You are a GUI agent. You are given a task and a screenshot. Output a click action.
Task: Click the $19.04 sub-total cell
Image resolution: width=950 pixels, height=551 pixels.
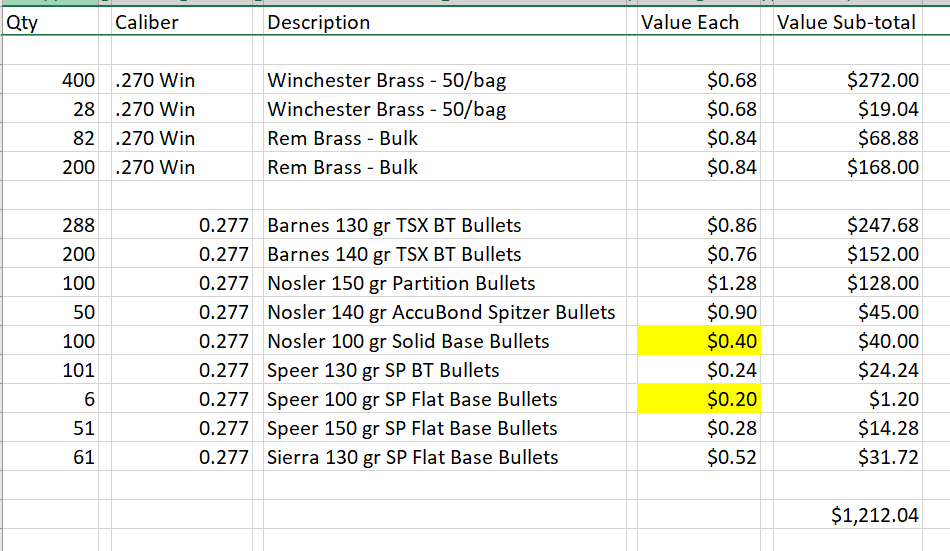859,109
